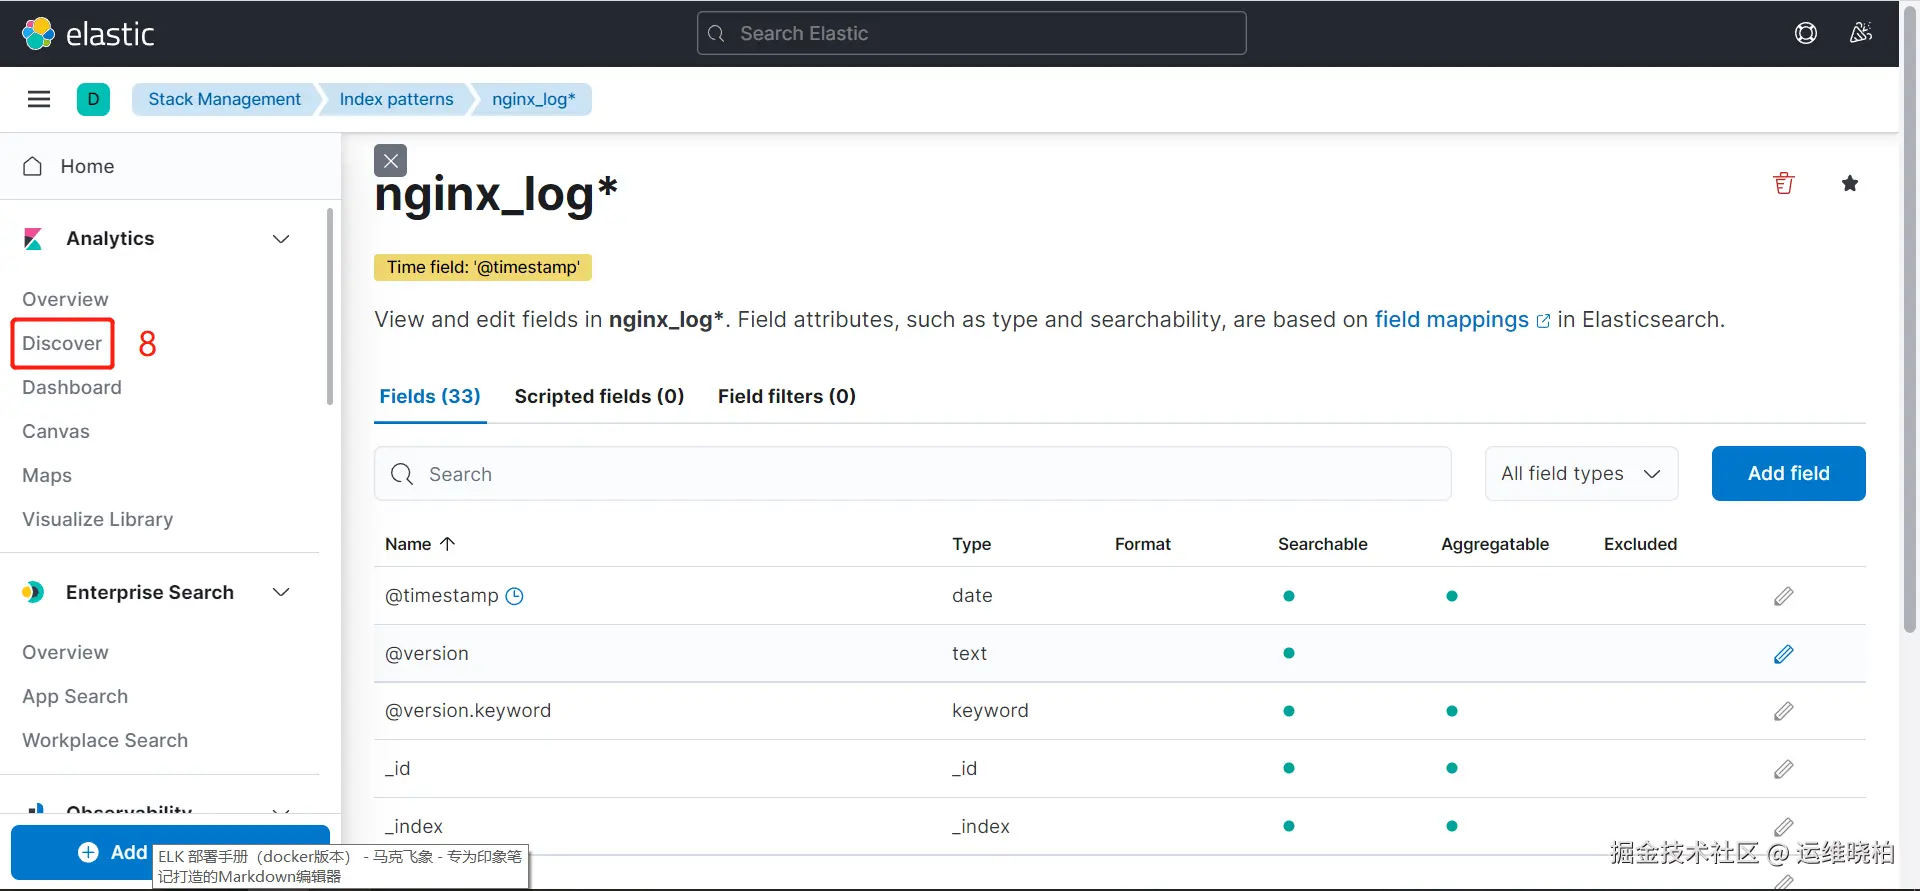1920x891 pixels.
Task: Close the side navigation with X button
Action: pyautogui.click(x=390, y=160)
